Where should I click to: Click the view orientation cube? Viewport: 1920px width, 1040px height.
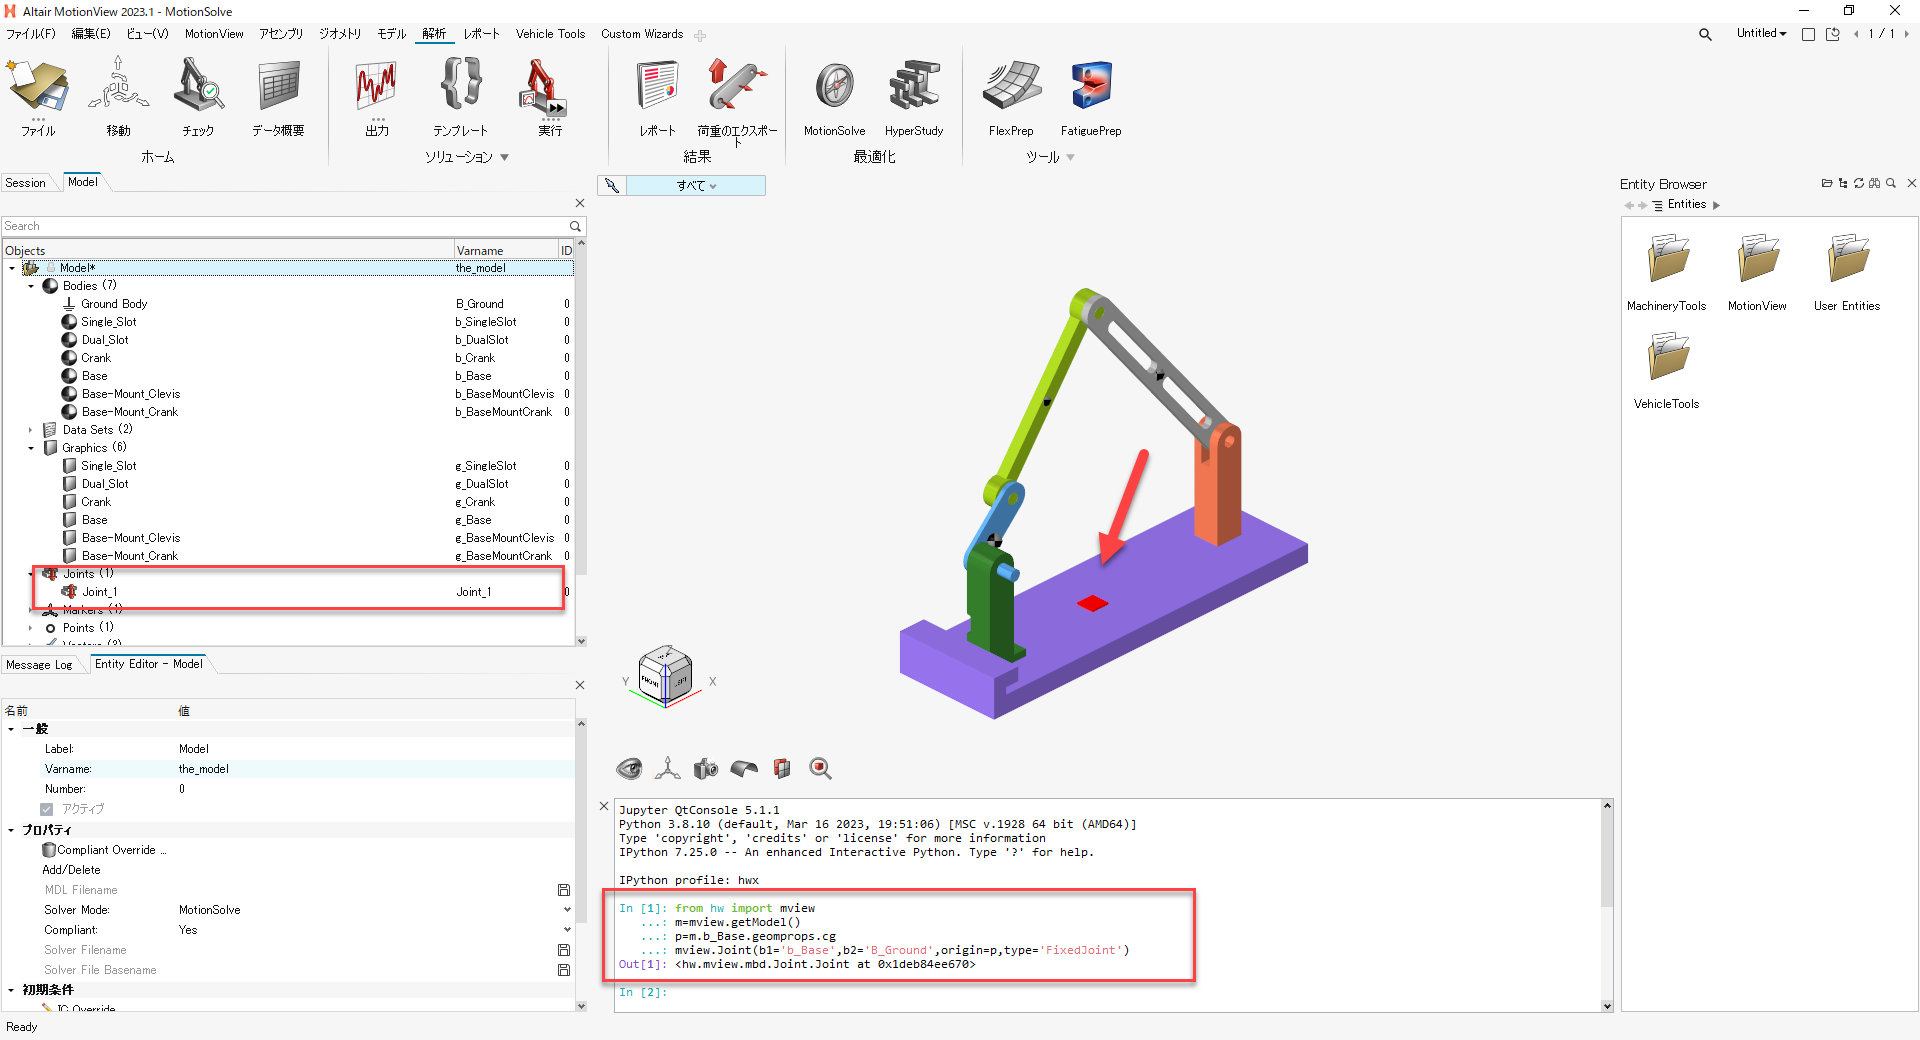tap(665, 675)
